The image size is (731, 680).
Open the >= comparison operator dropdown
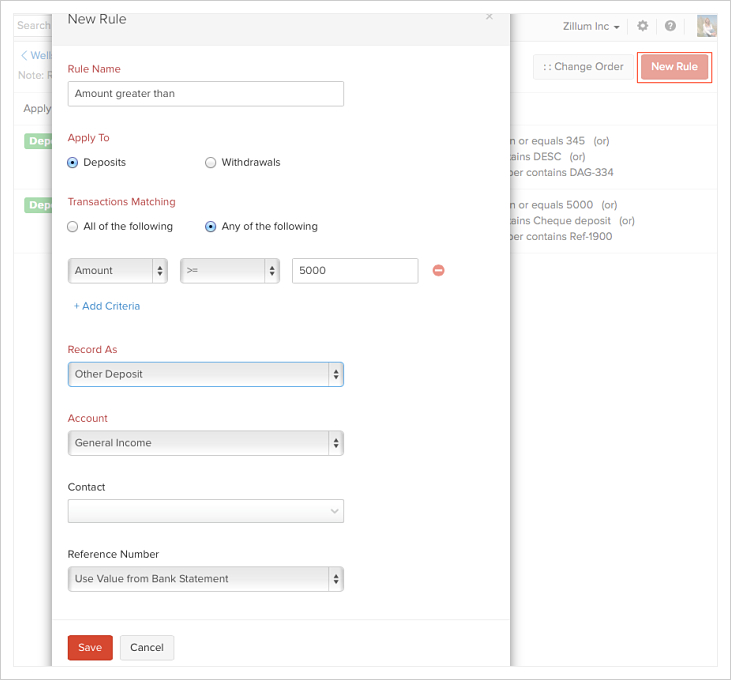click(x=230, y=270)
